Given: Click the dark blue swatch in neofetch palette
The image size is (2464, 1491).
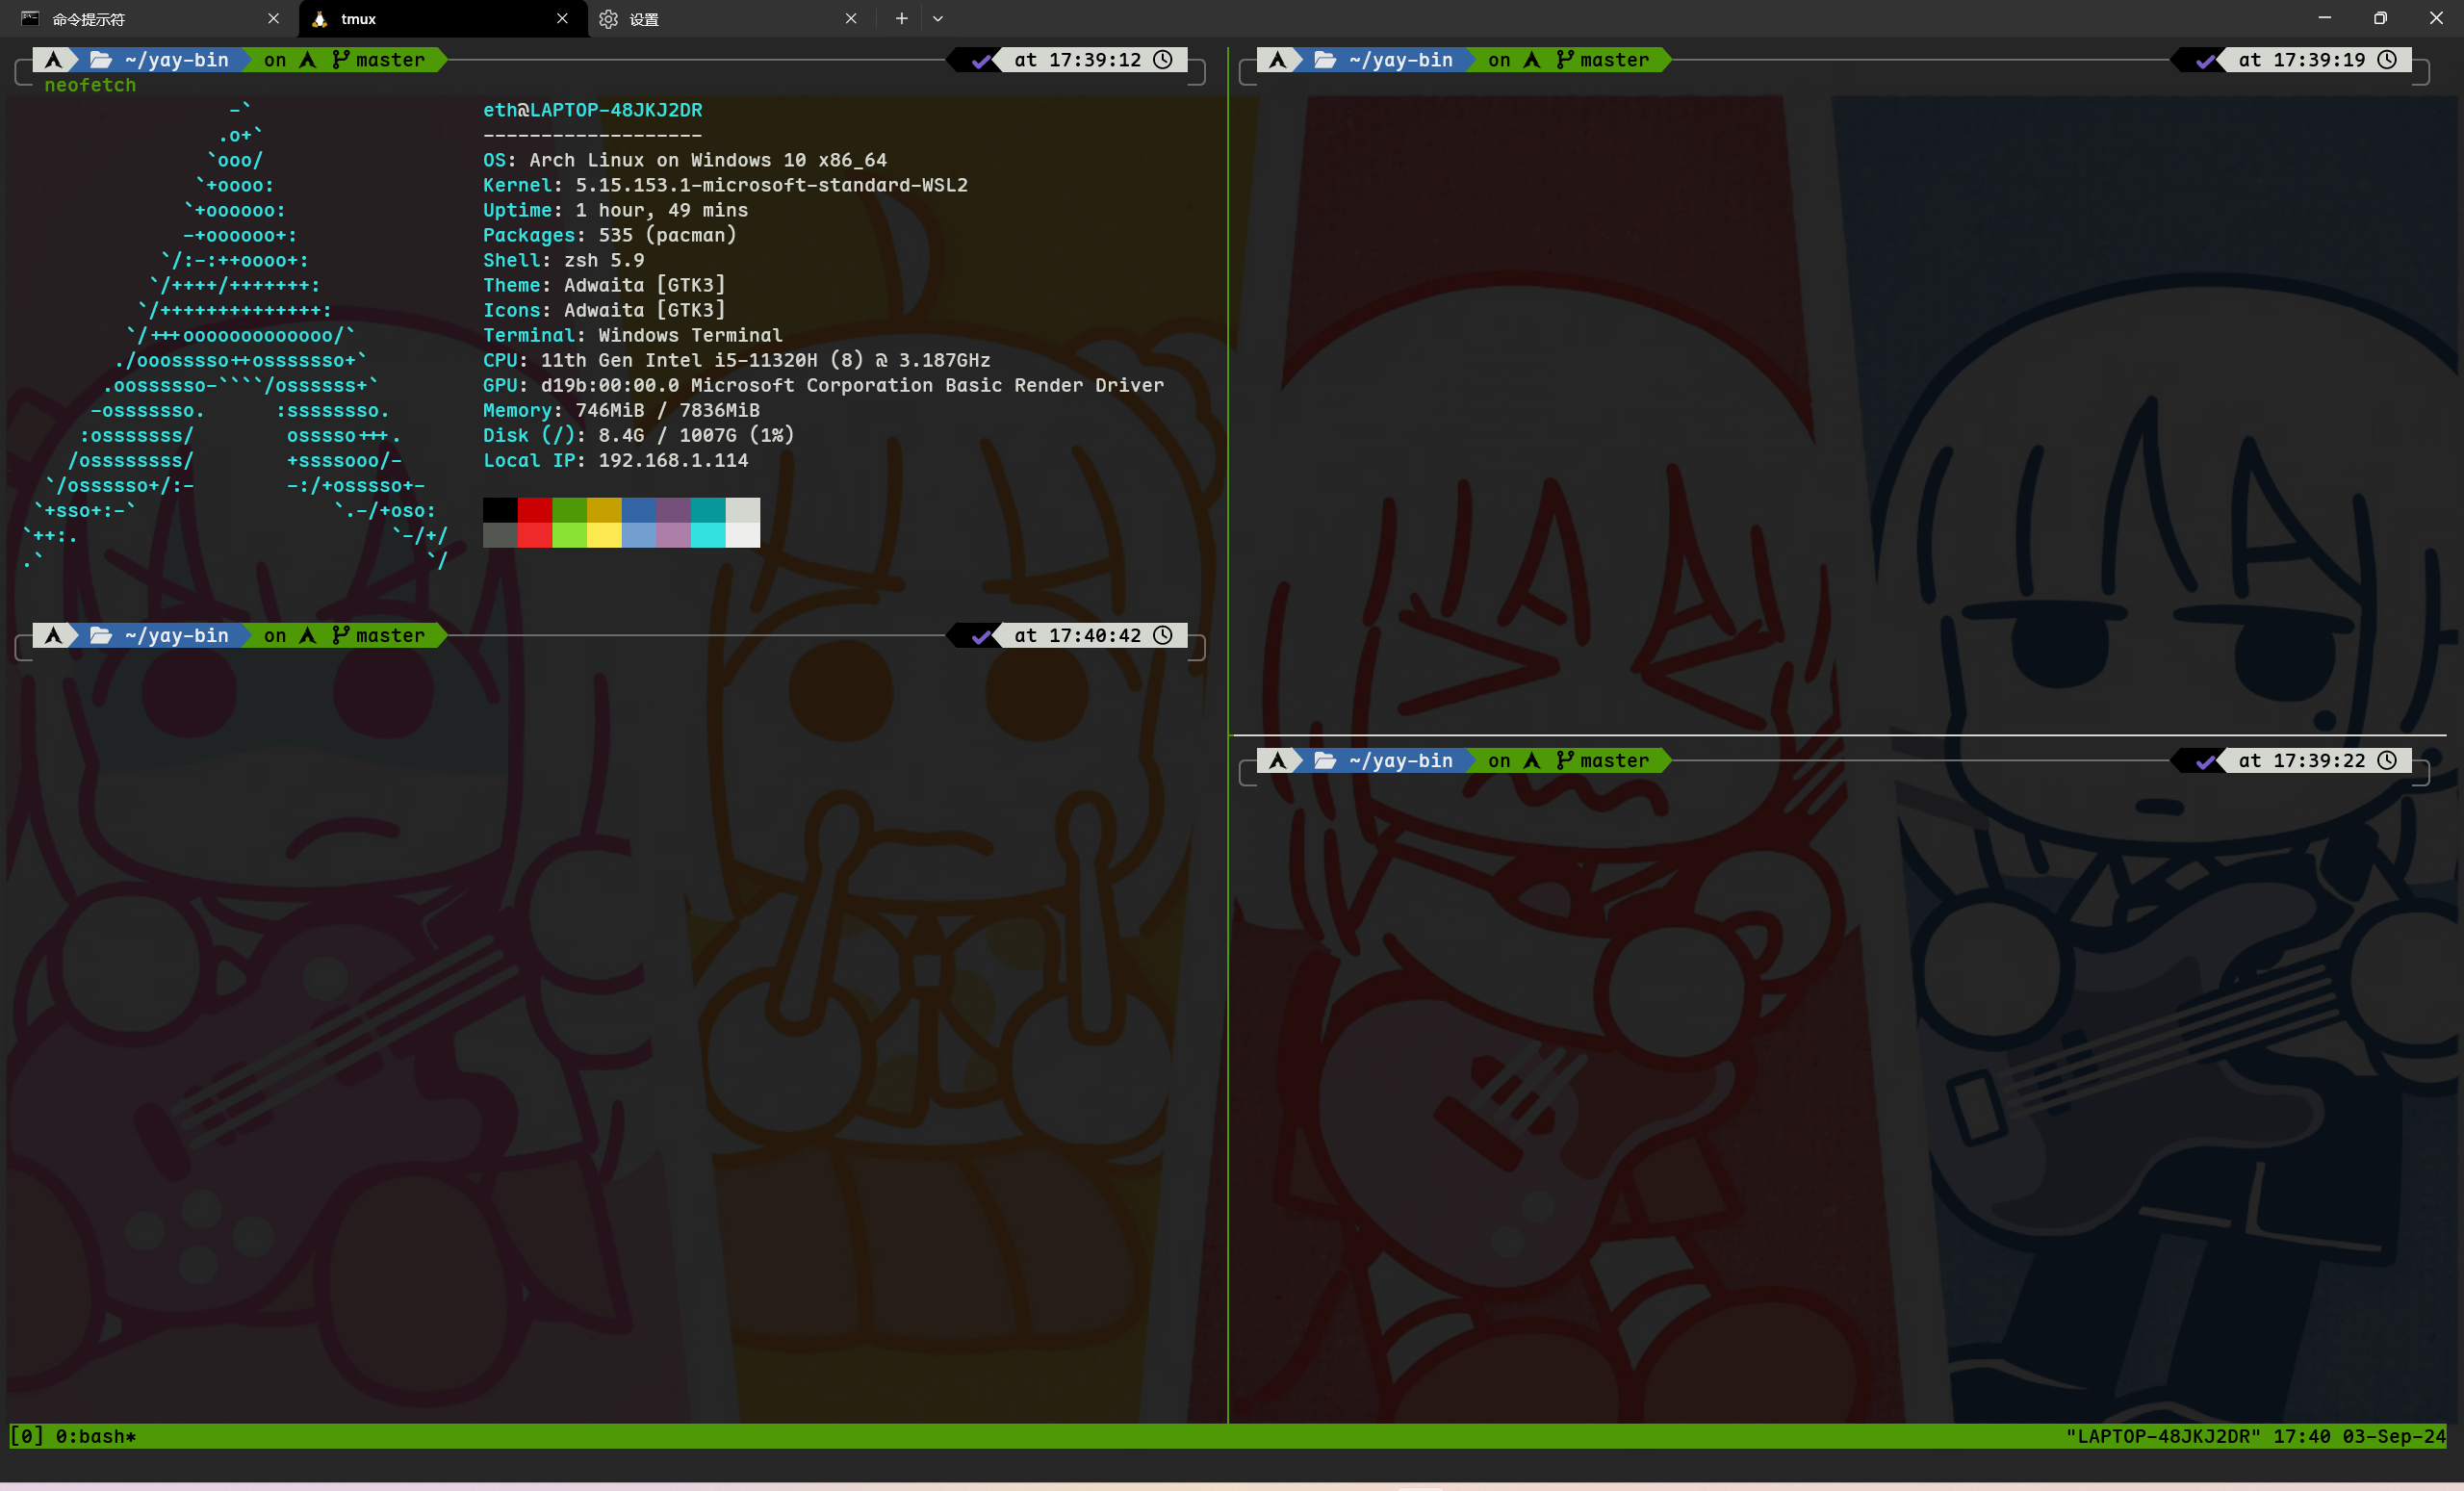Looking at the screenshot, I should (639, 510).
